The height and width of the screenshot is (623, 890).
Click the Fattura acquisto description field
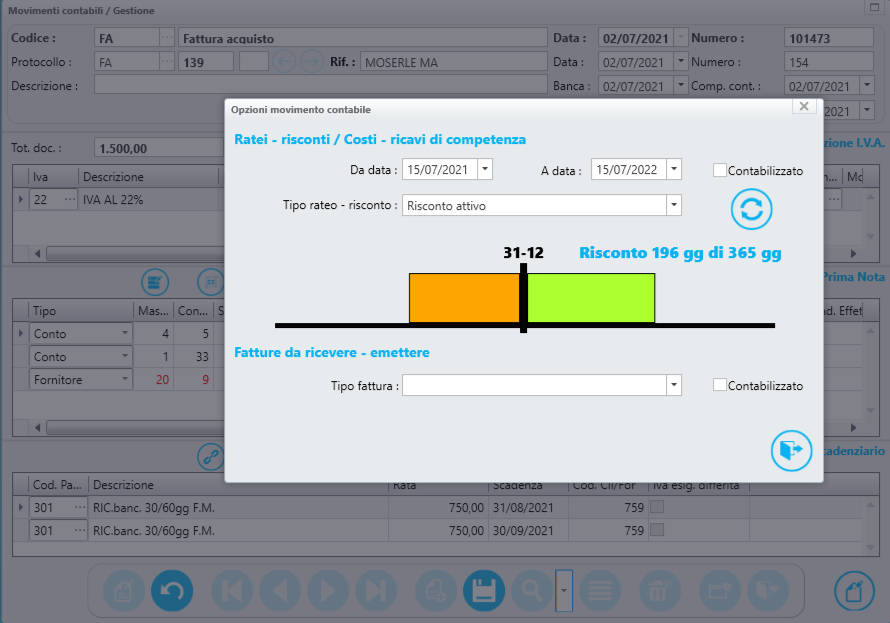click(363, 38)
